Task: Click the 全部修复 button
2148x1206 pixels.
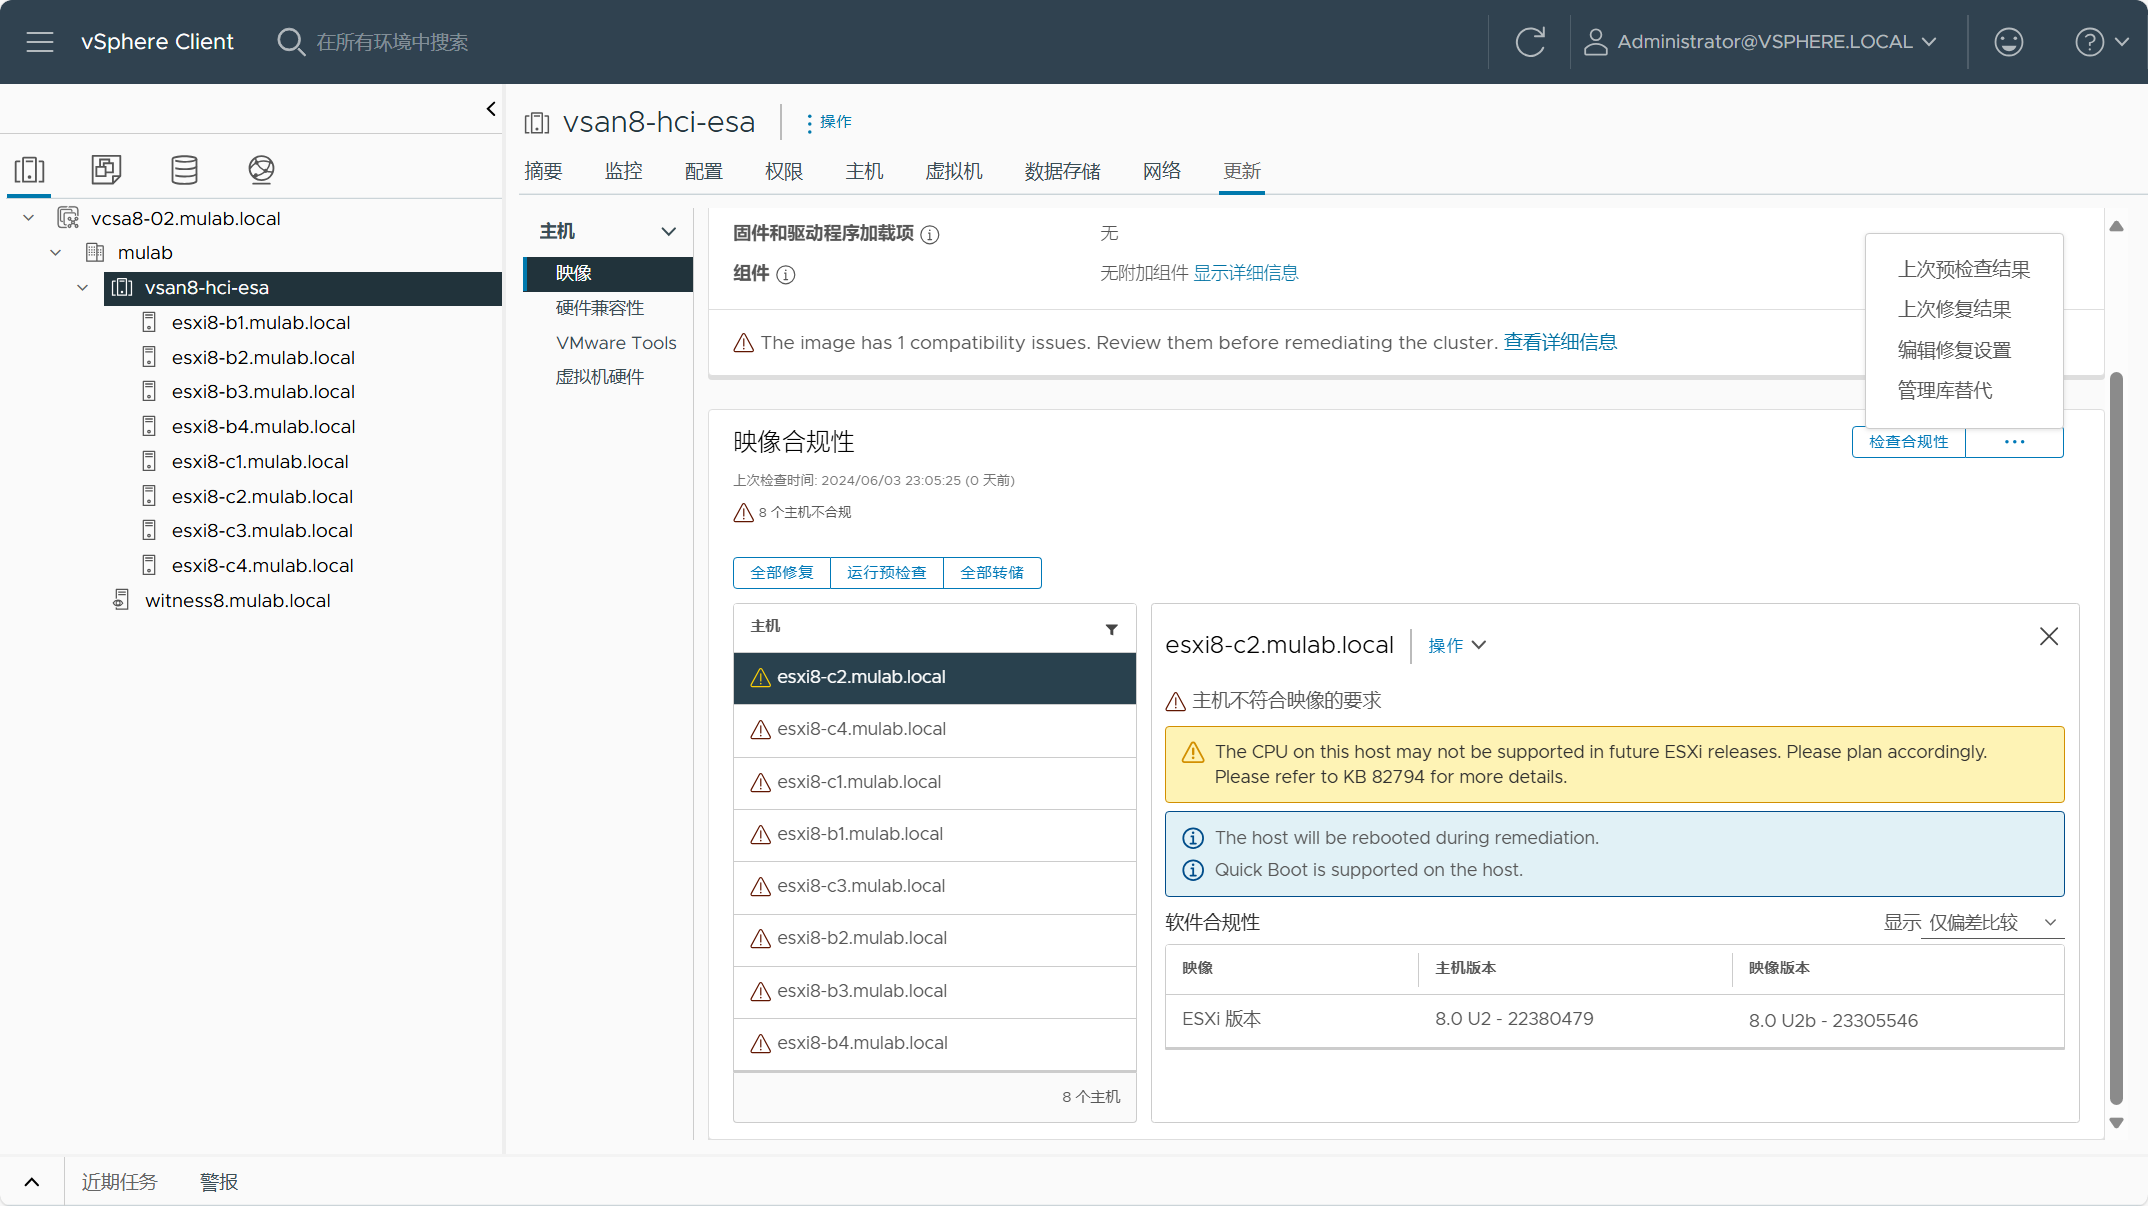Action: click(x=782, y=573)
